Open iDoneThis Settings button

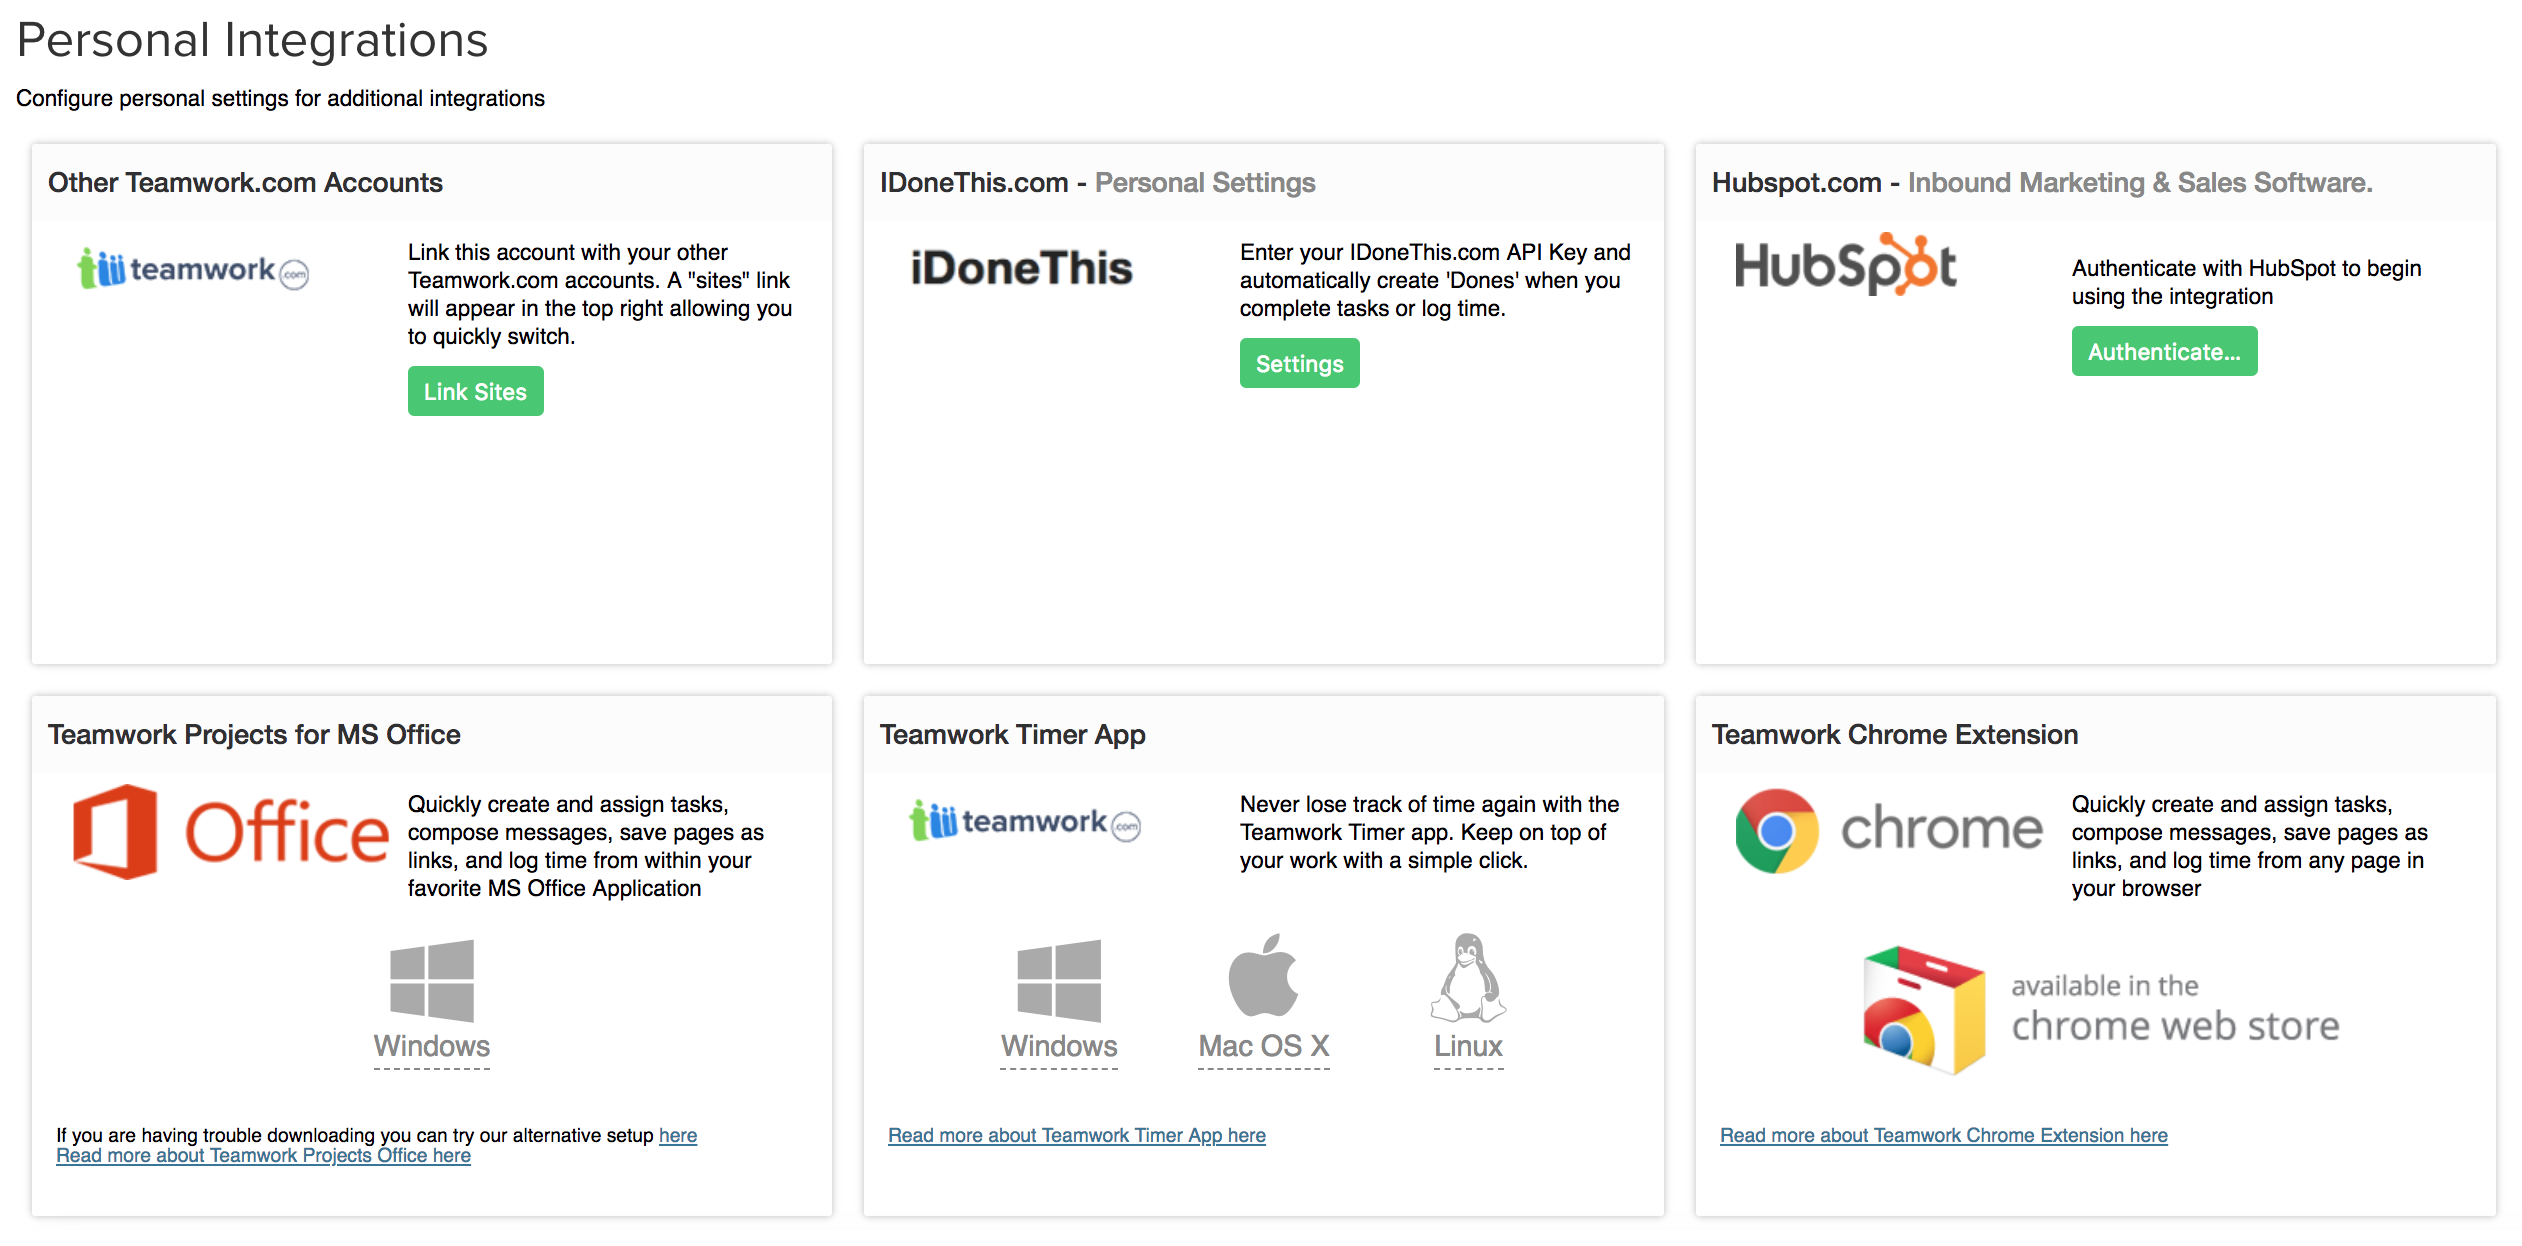coord(1299,363)
